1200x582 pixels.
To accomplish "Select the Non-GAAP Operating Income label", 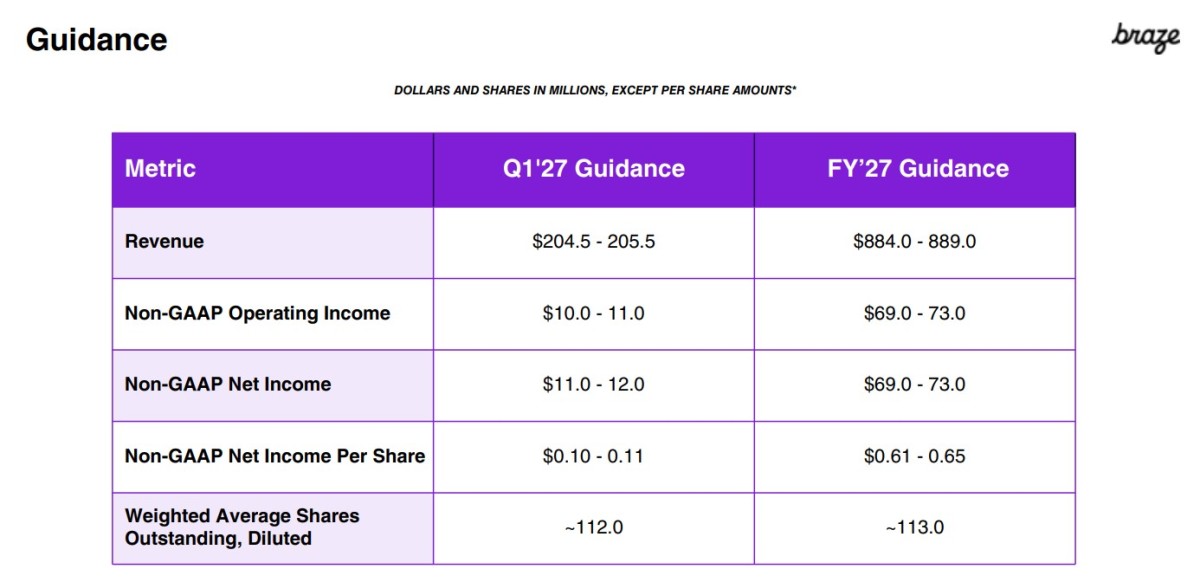I will pos(257,313).
